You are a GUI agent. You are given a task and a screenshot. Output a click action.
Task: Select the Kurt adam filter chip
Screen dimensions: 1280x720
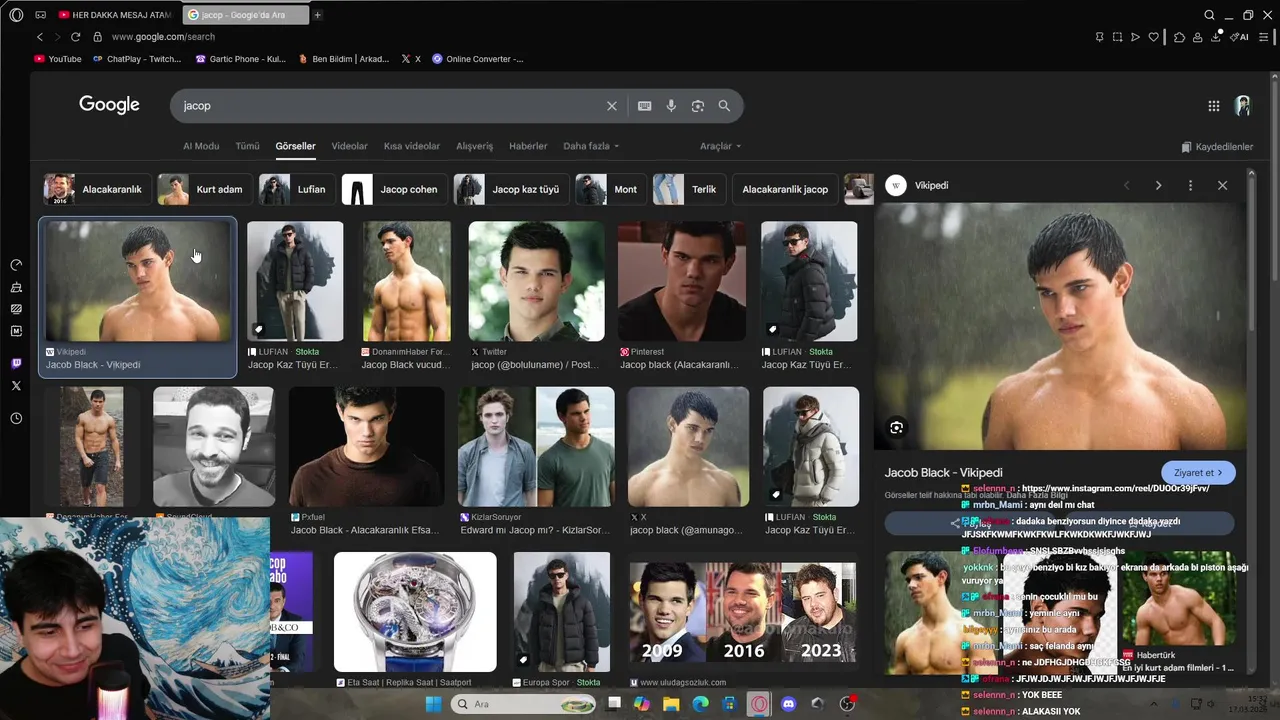(x=205, y=189)
